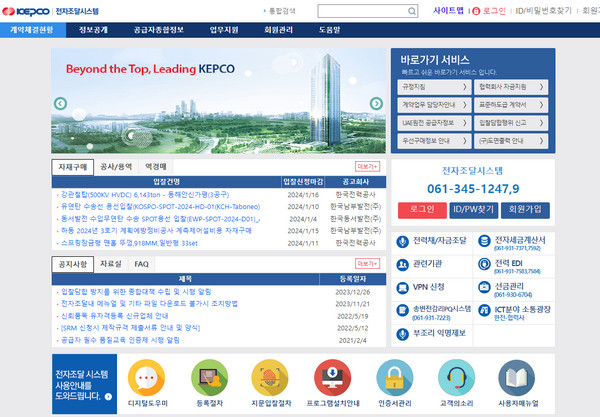Click 송변전감리PQ시스템 icon
This screenshot has height=417, width=600.
403,310
